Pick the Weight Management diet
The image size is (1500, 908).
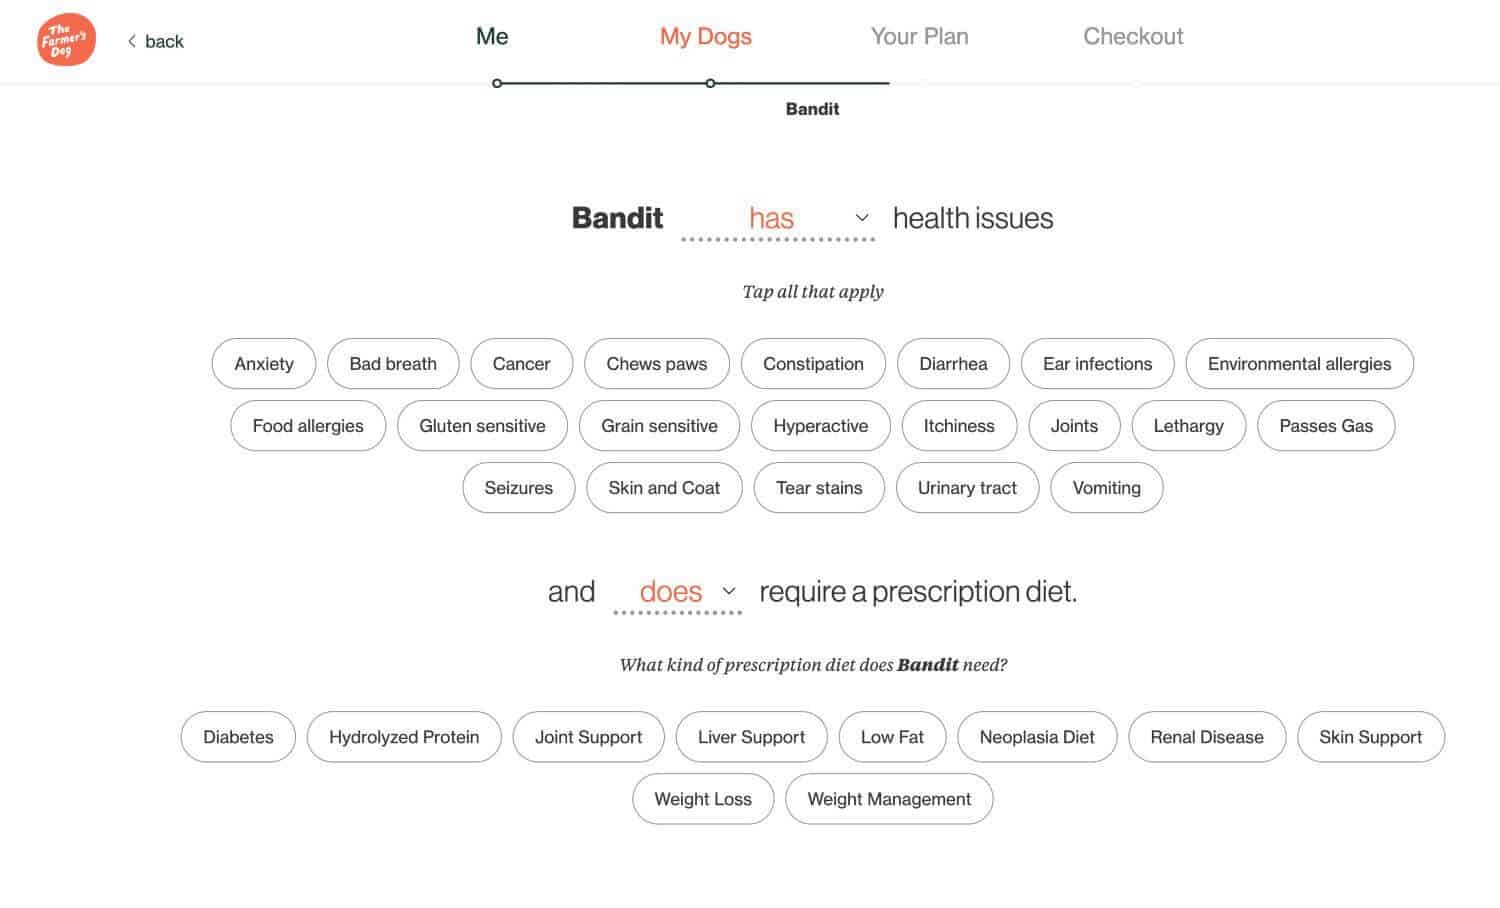click(x=889, y=799)
